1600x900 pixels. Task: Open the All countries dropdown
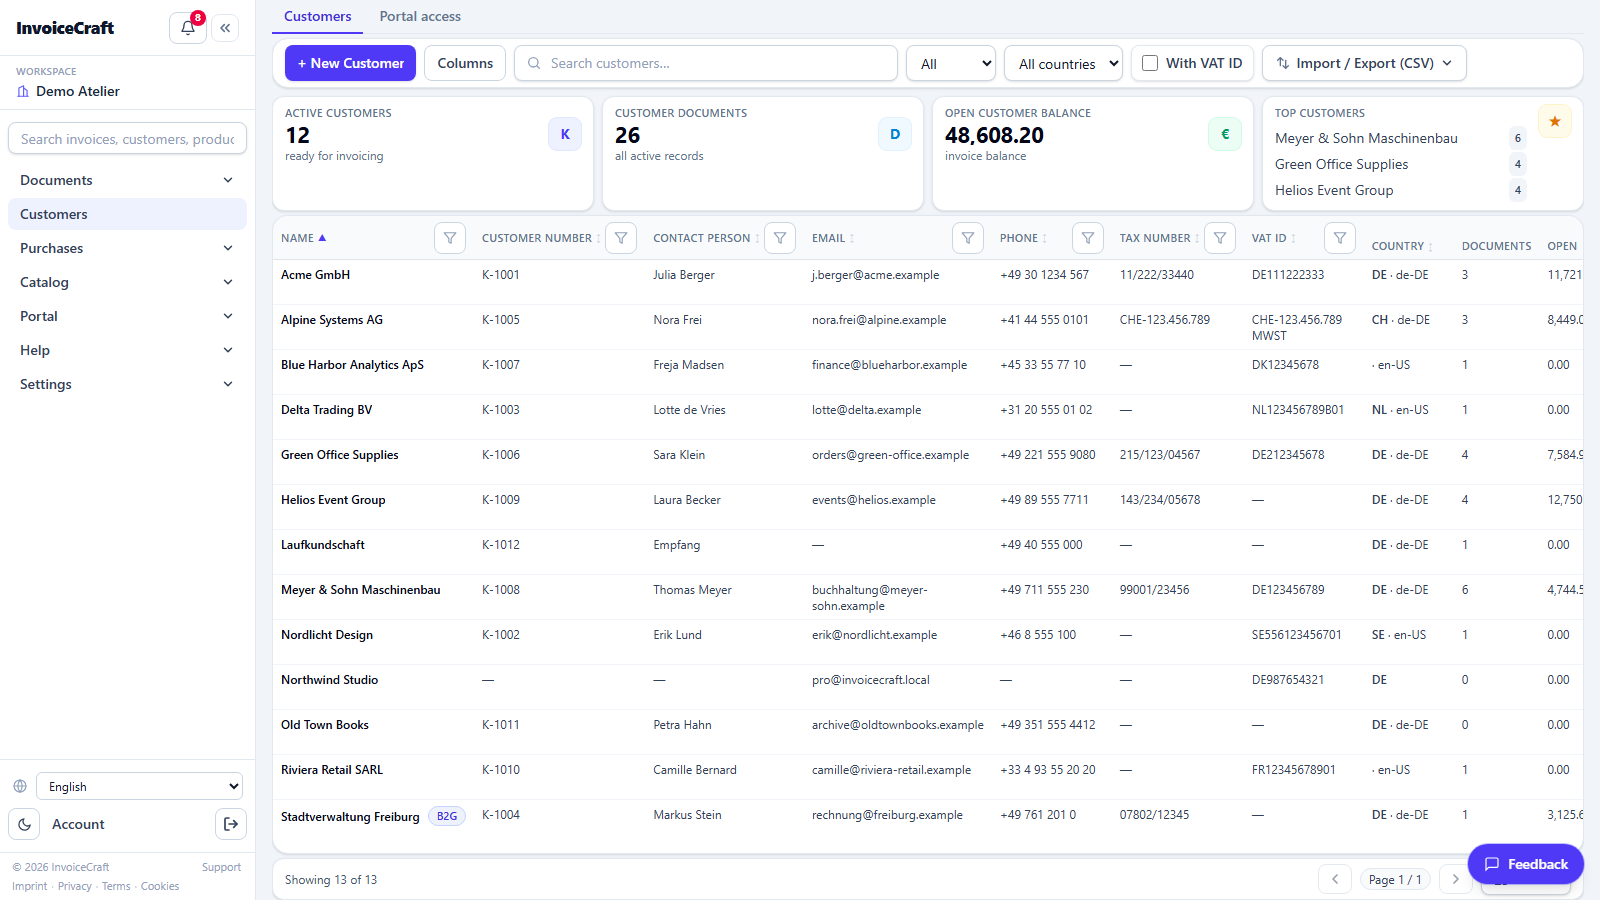[1063, 63]
